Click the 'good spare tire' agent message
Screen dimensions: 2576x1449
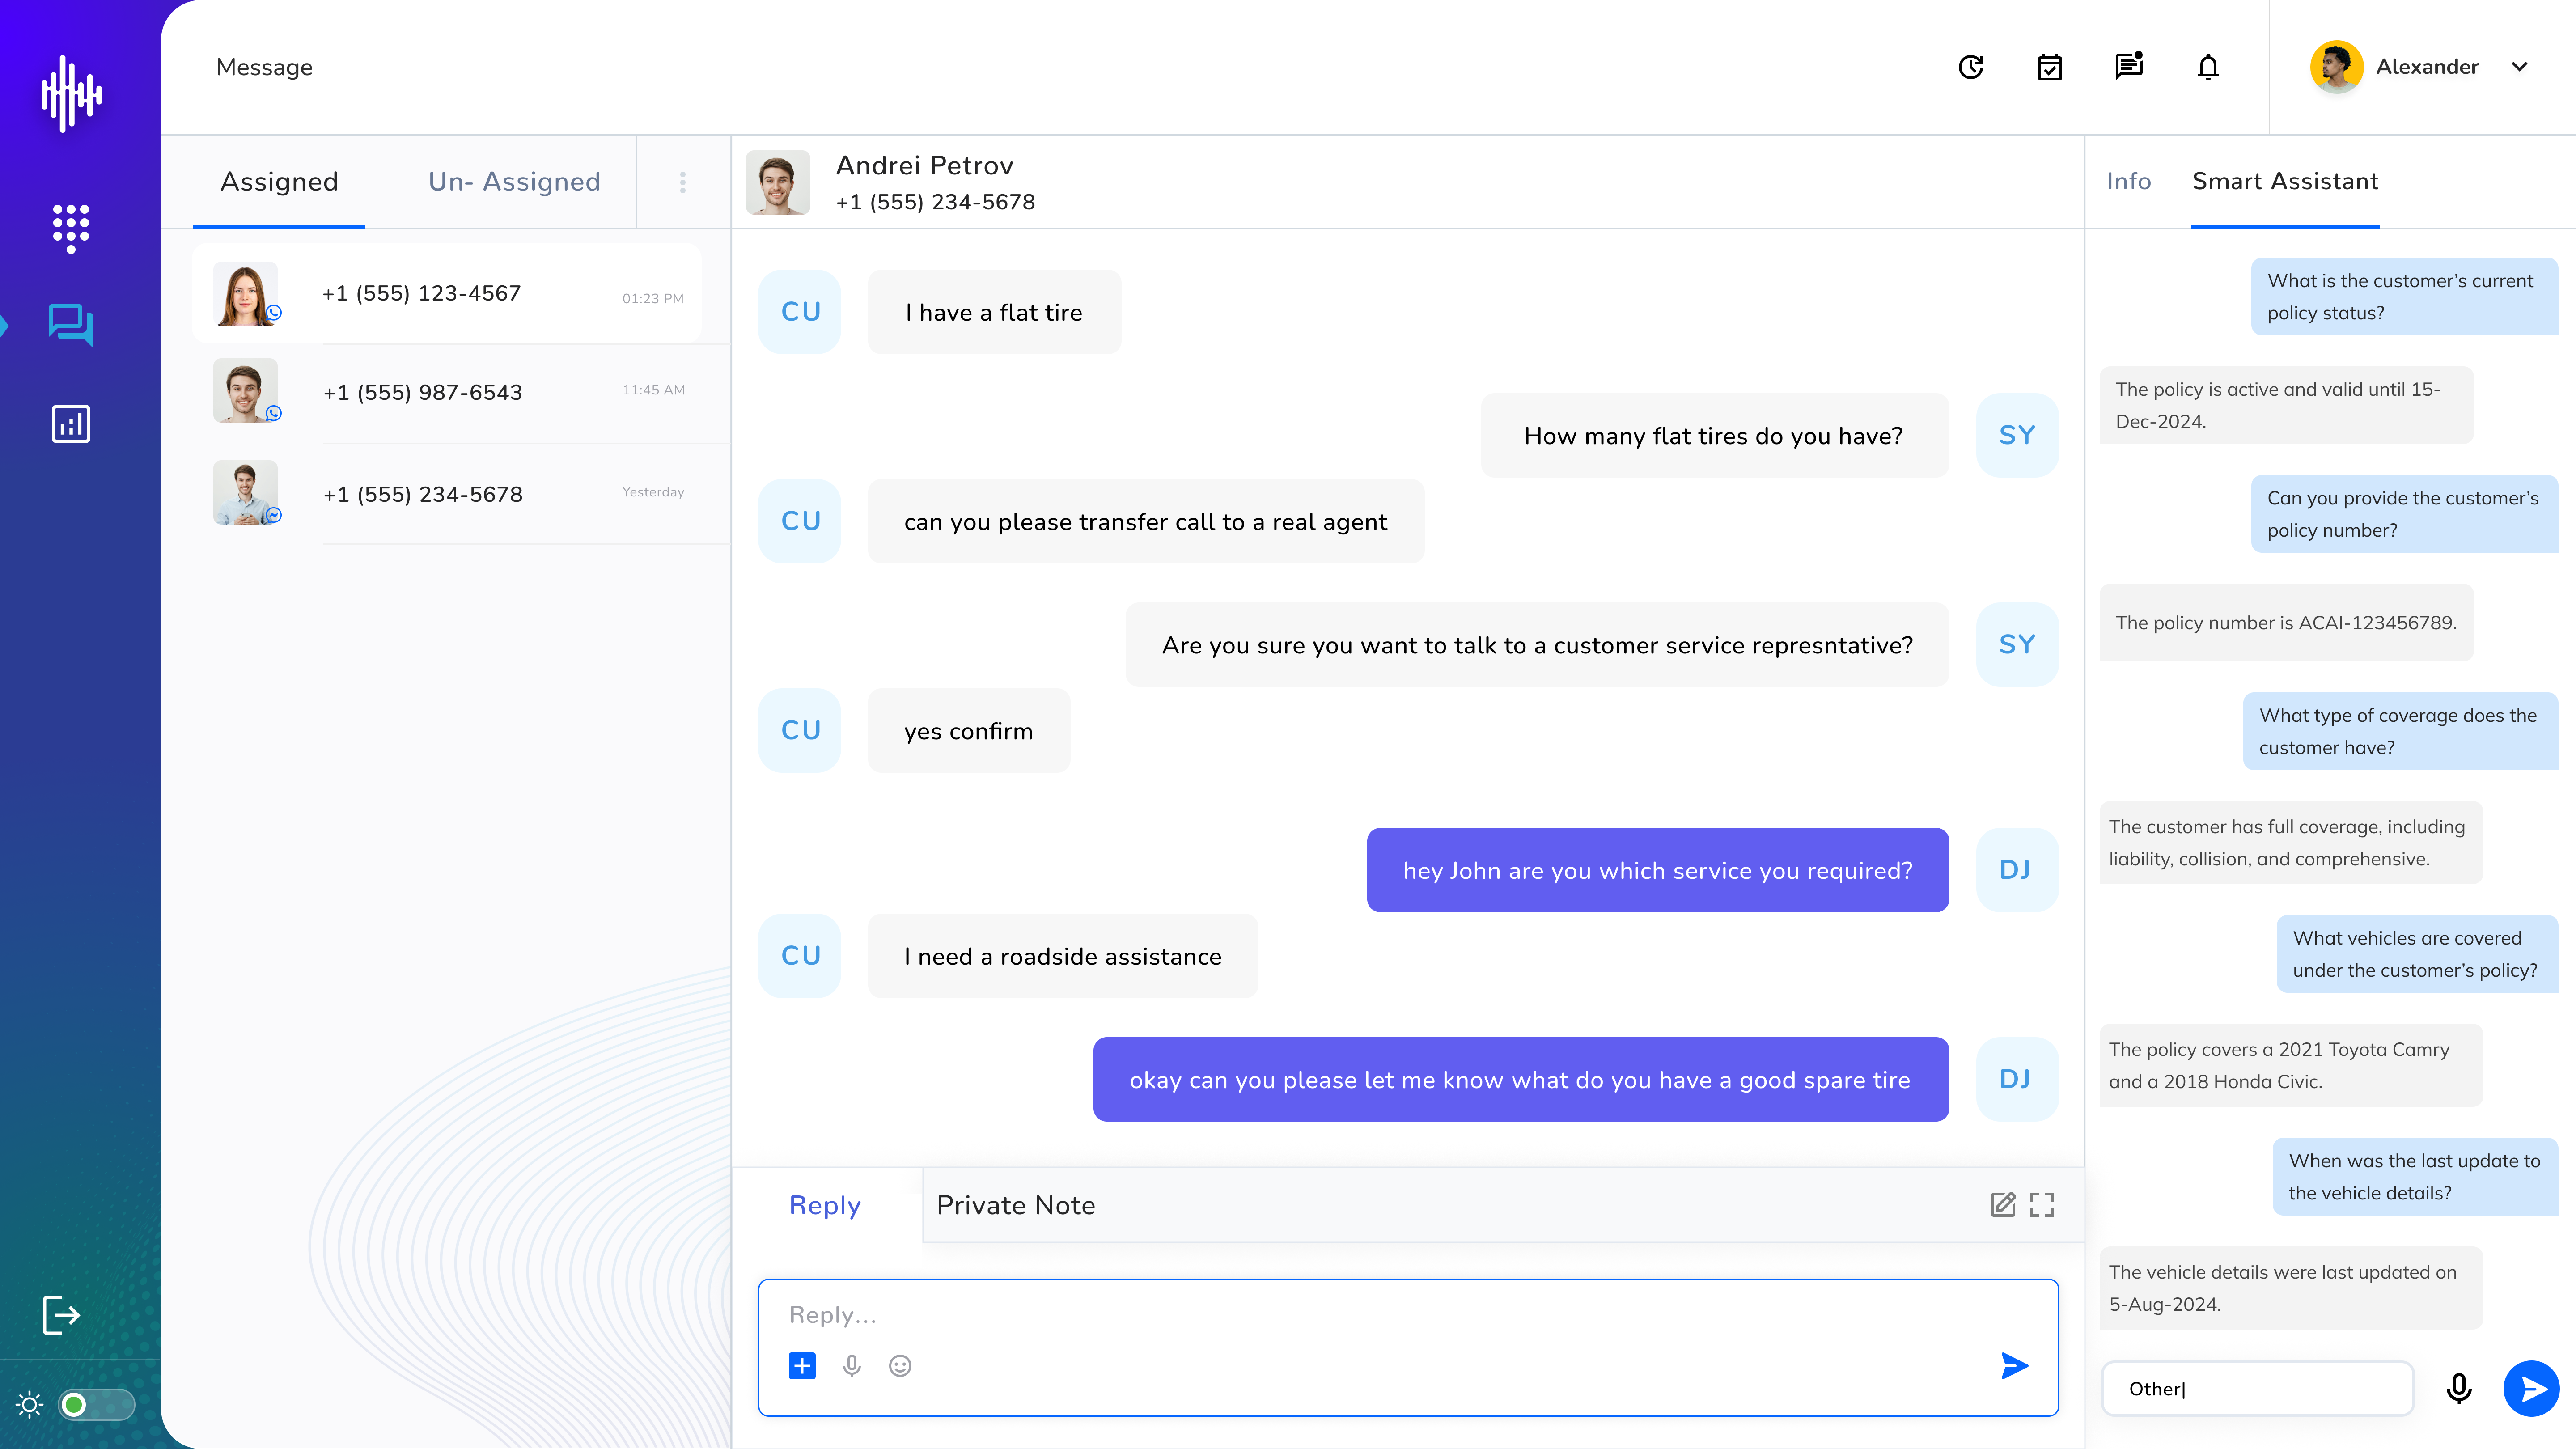point(1521,1080)
